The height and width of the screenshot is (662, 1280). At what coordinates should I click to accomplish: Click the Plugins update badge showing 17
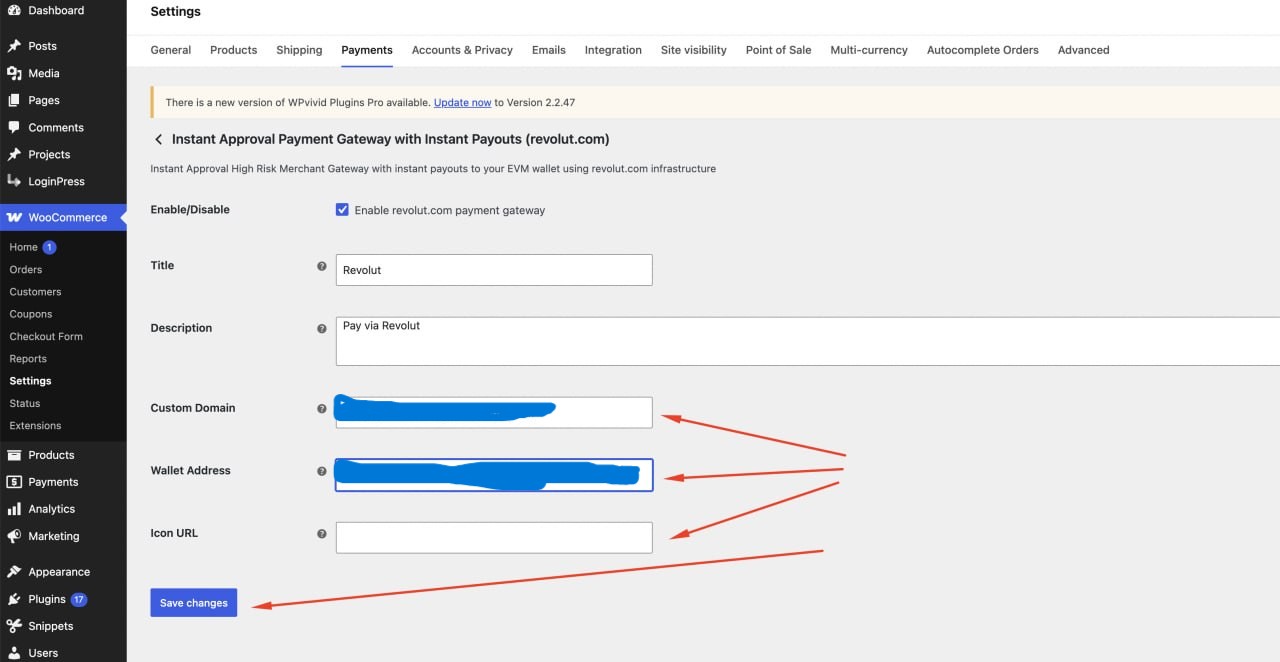tap(79, 599)
